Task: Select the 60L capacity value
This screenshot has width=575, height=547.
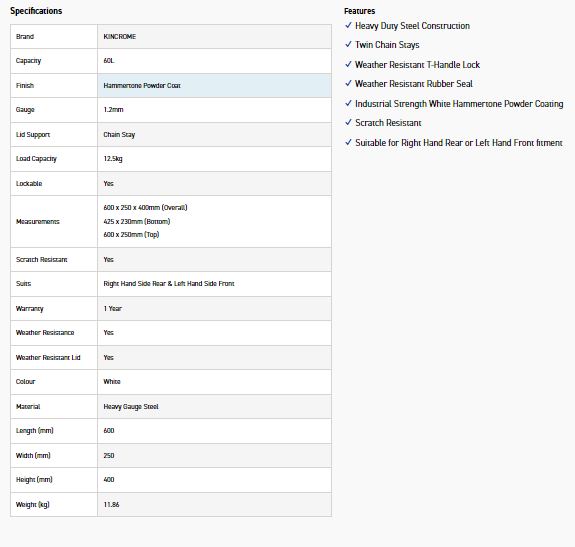Action: pos(109,61)
